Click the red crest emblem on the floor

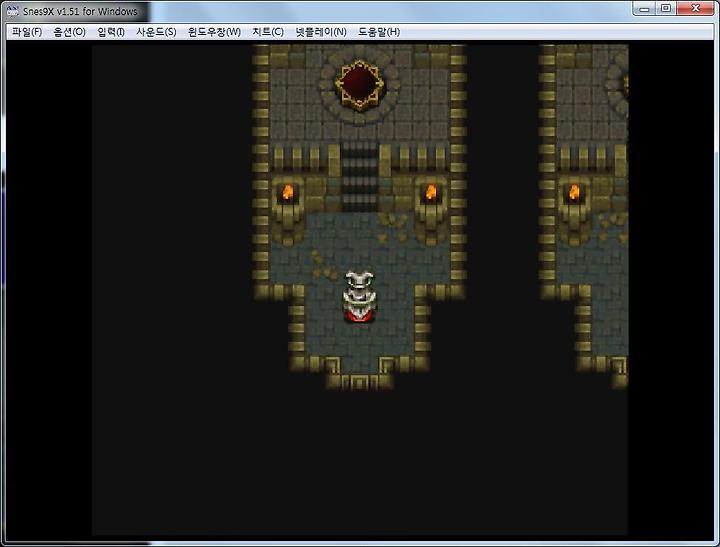point(360,84)
